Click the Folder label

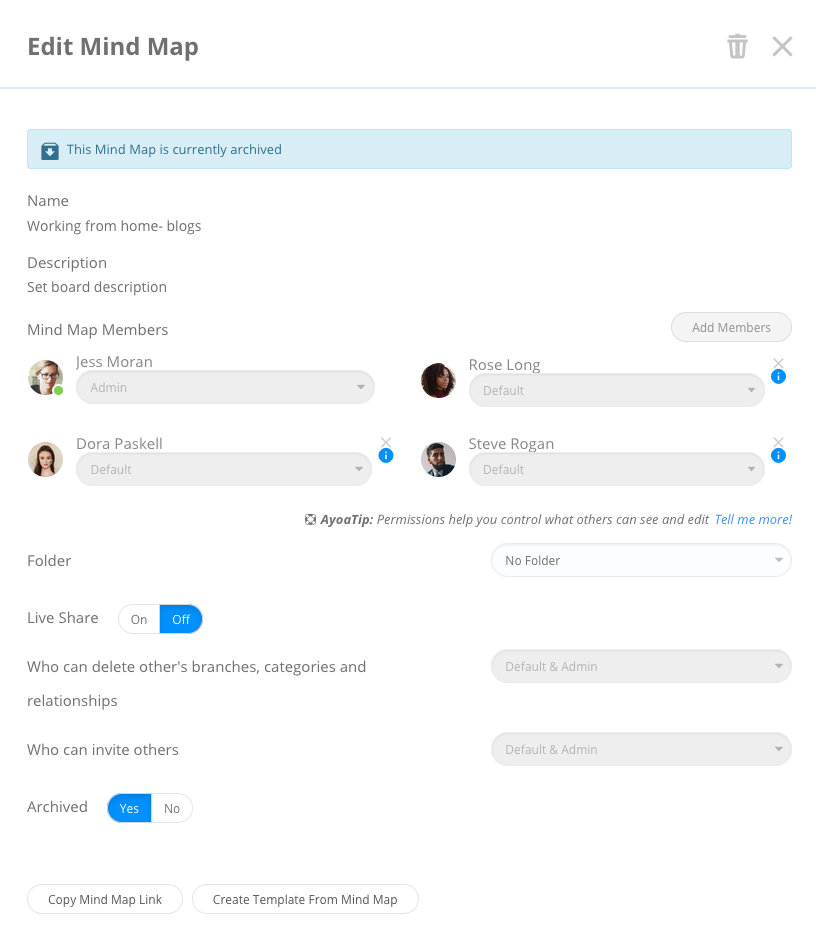(x=49, y=561)
